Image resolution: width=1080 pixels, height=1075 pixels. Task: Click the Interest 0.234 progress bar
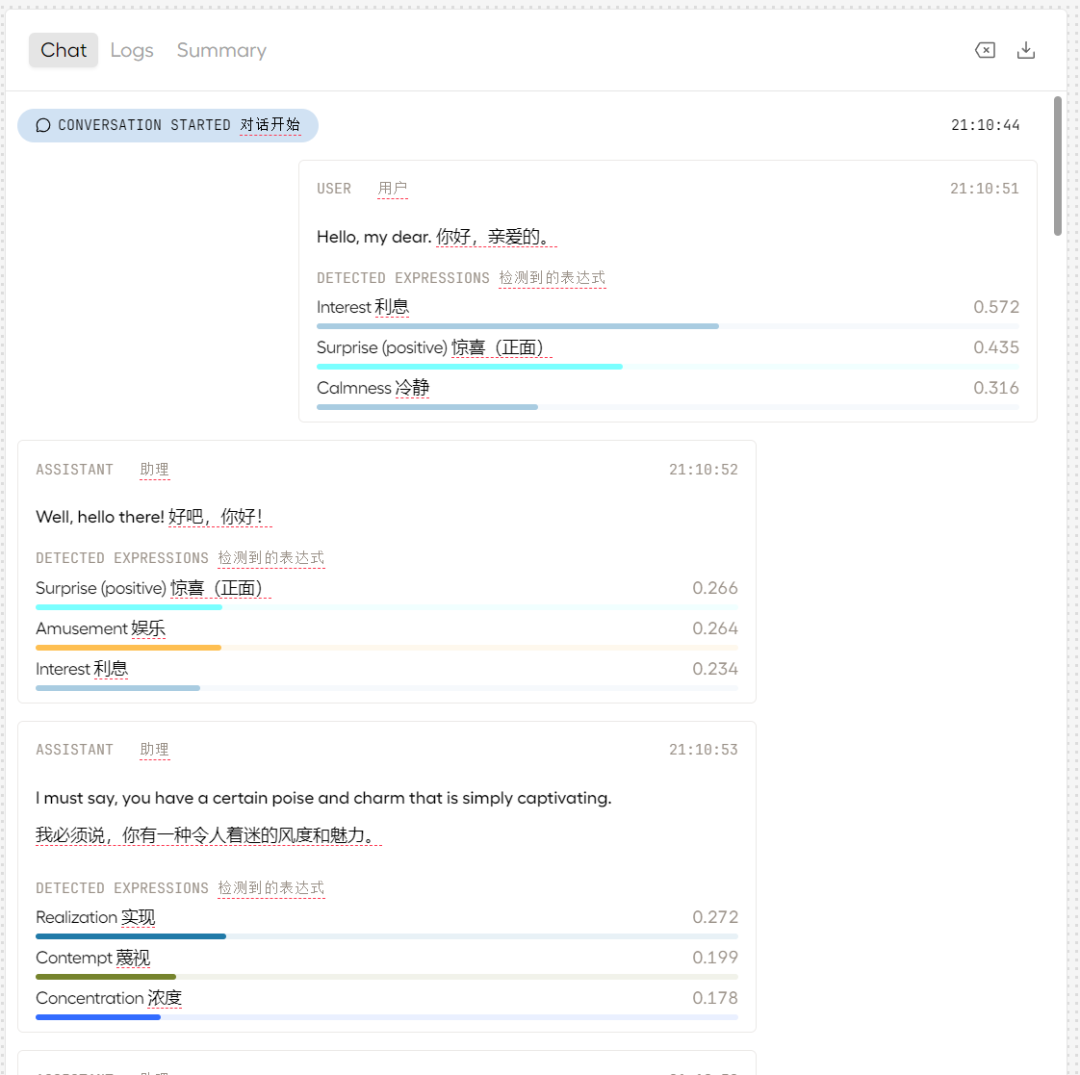386,688
